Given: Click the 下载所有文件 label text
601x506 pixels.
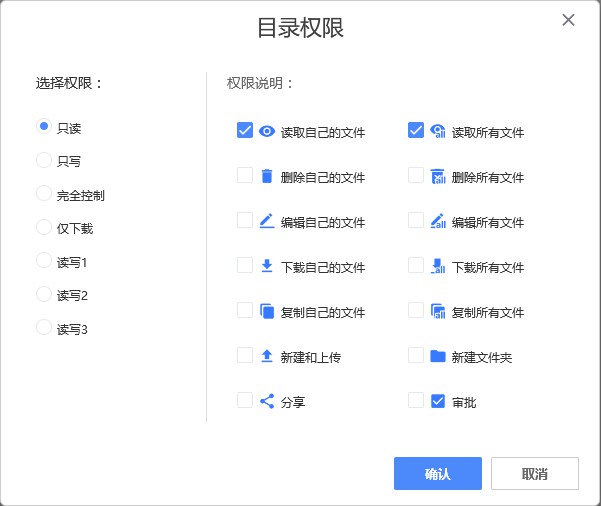Looking at the screenshot, I should click(488, 267).
